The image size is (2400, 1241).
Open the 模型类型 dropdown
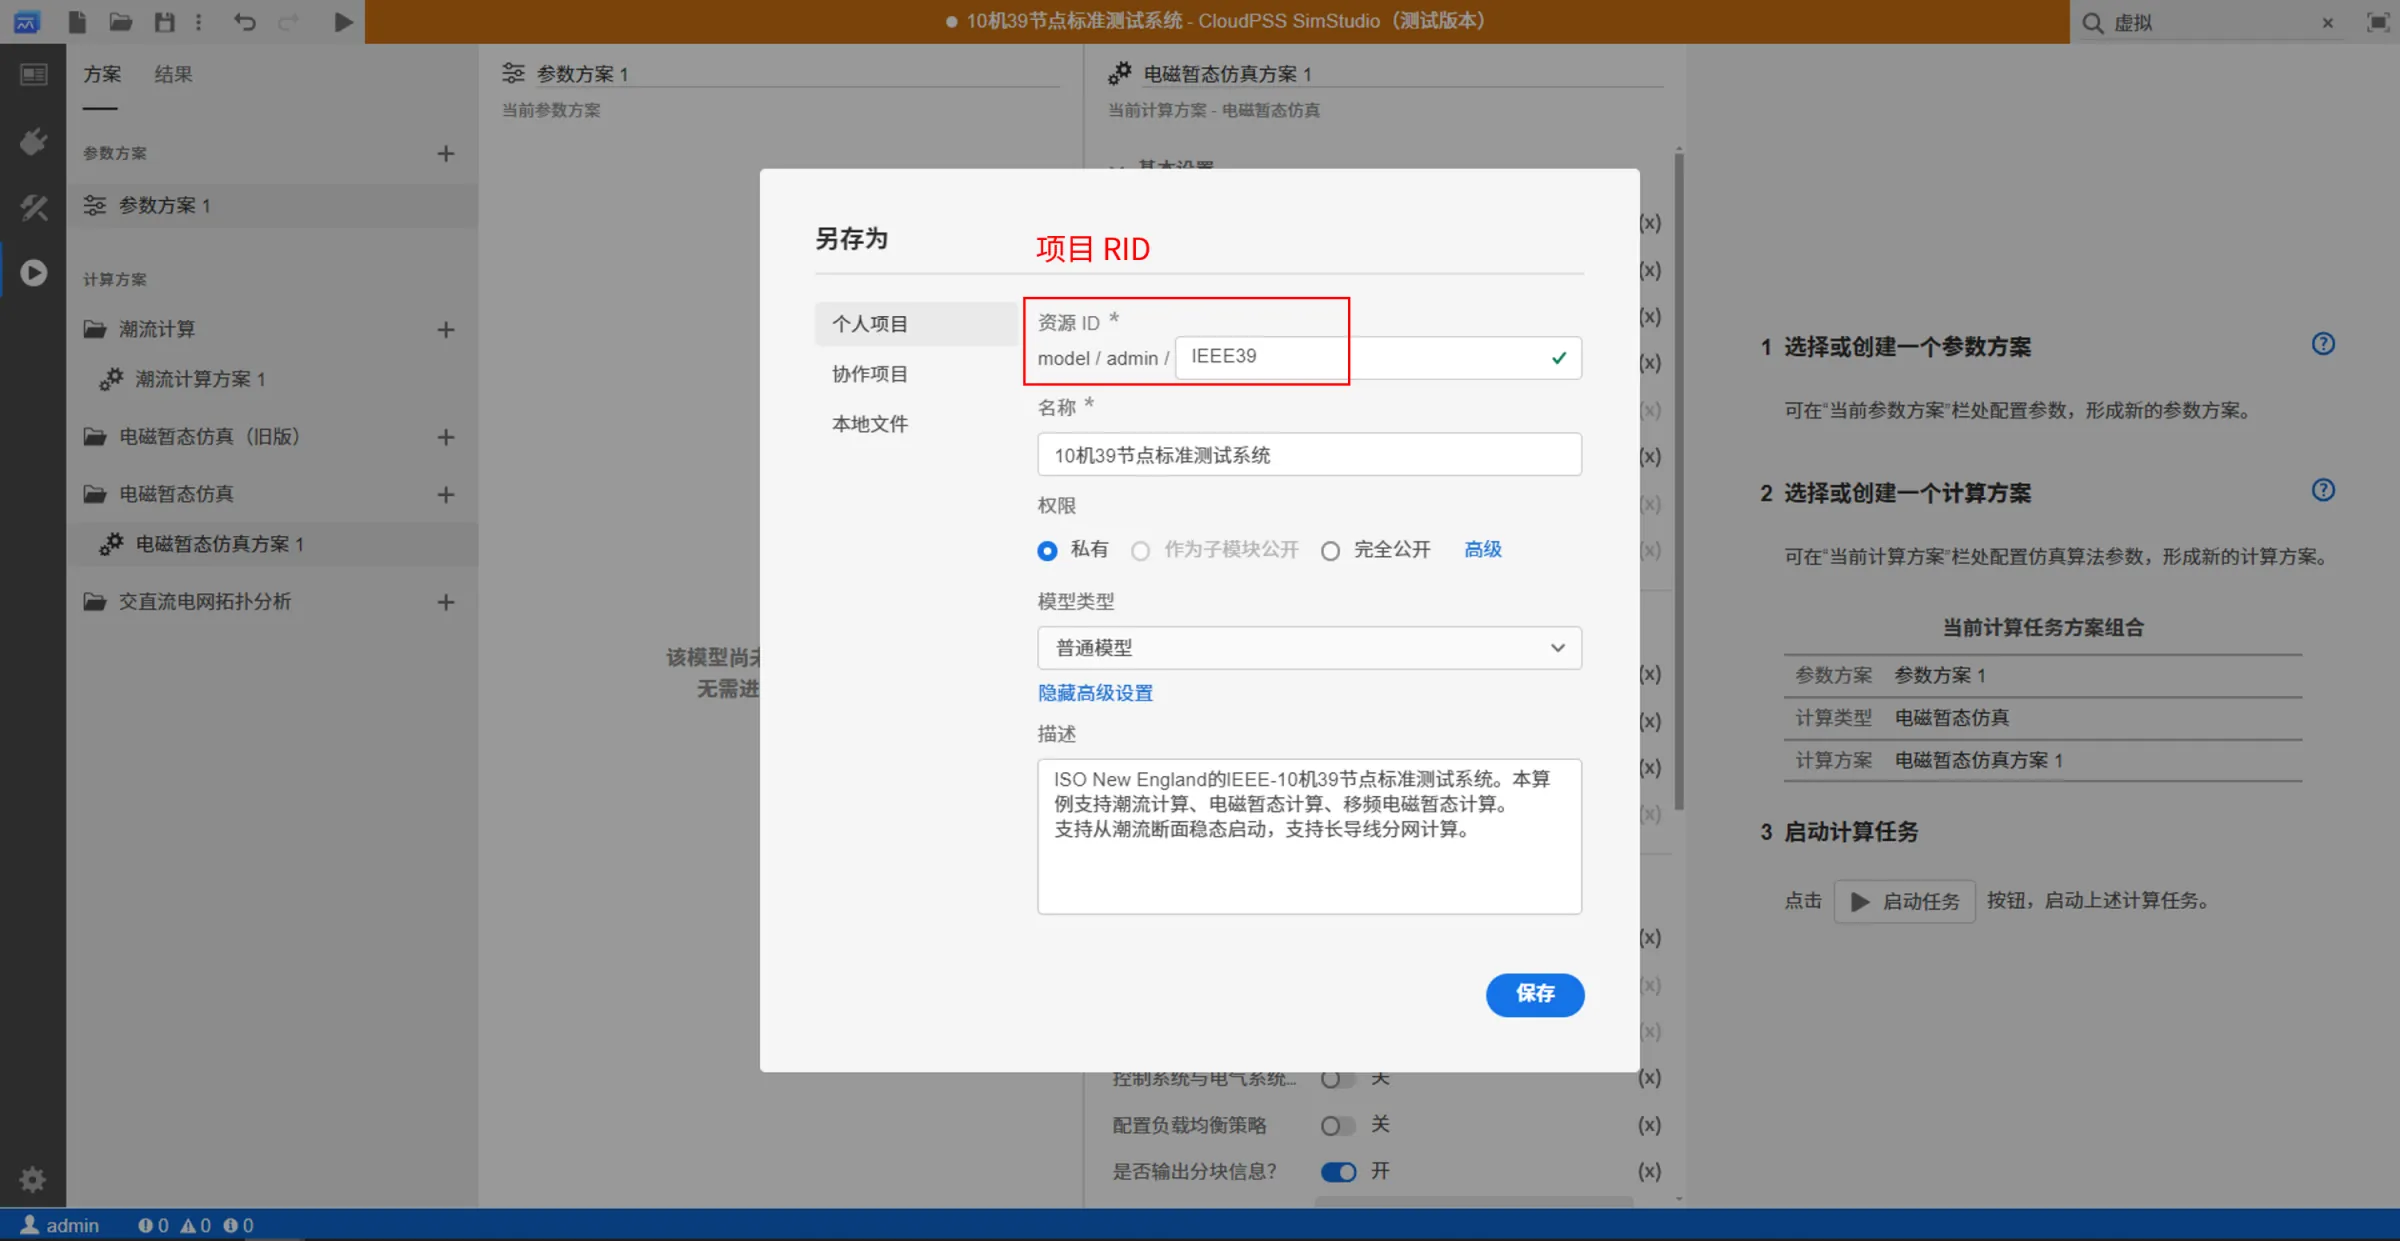coord(1309,648)
